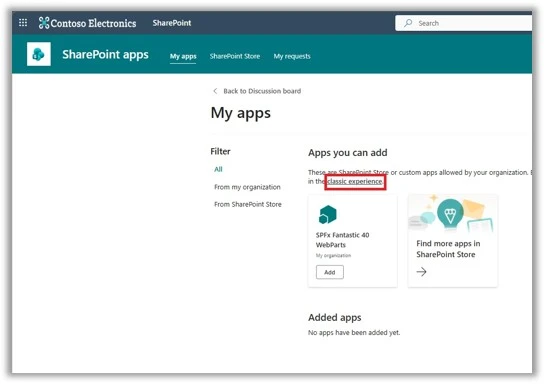Viewport: 544px width, 384px height.
Task: Filter by From SharePoint Store
Action: coord(248,204)
